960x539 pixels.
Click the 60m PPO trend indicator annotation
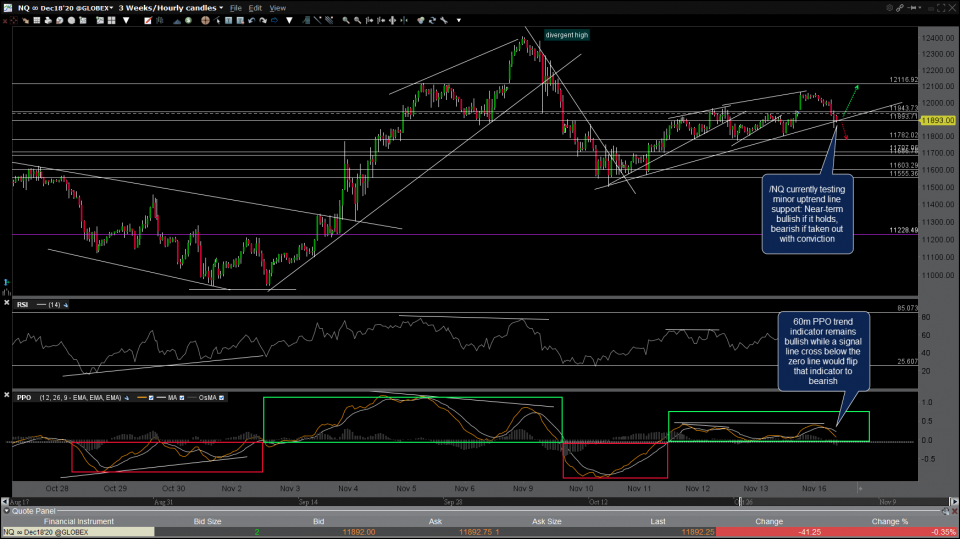(823, 351)
